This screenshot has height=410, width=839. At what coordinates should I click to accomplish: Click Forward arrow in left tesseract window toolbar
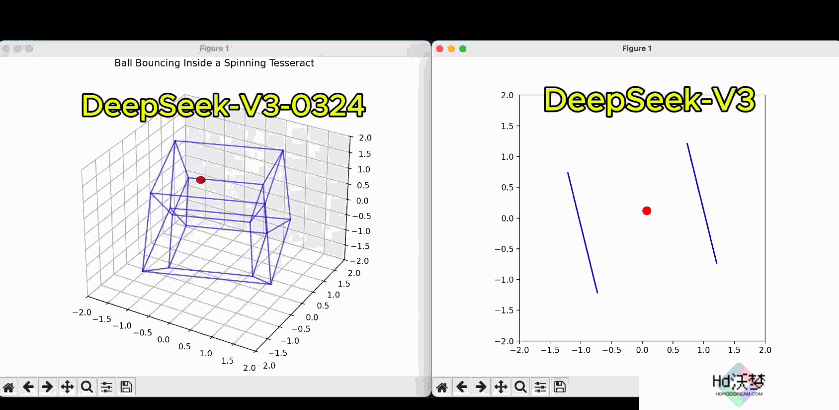(48, 386)
